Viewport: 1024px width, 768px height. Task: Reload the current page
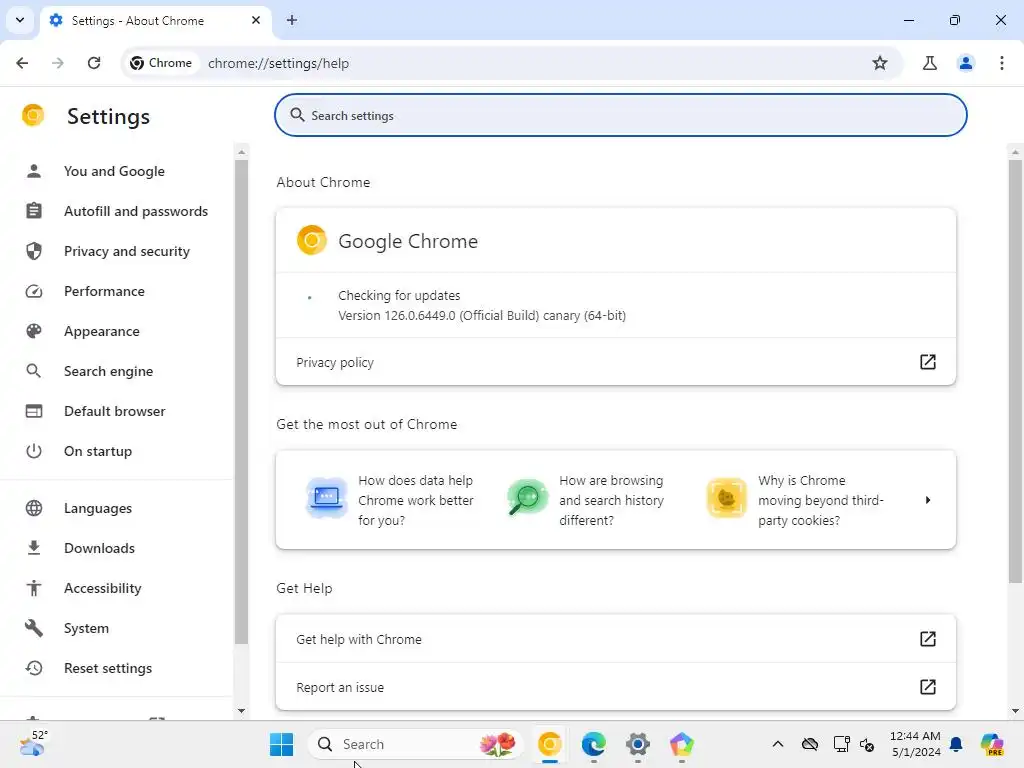click(x=94, y=63)
